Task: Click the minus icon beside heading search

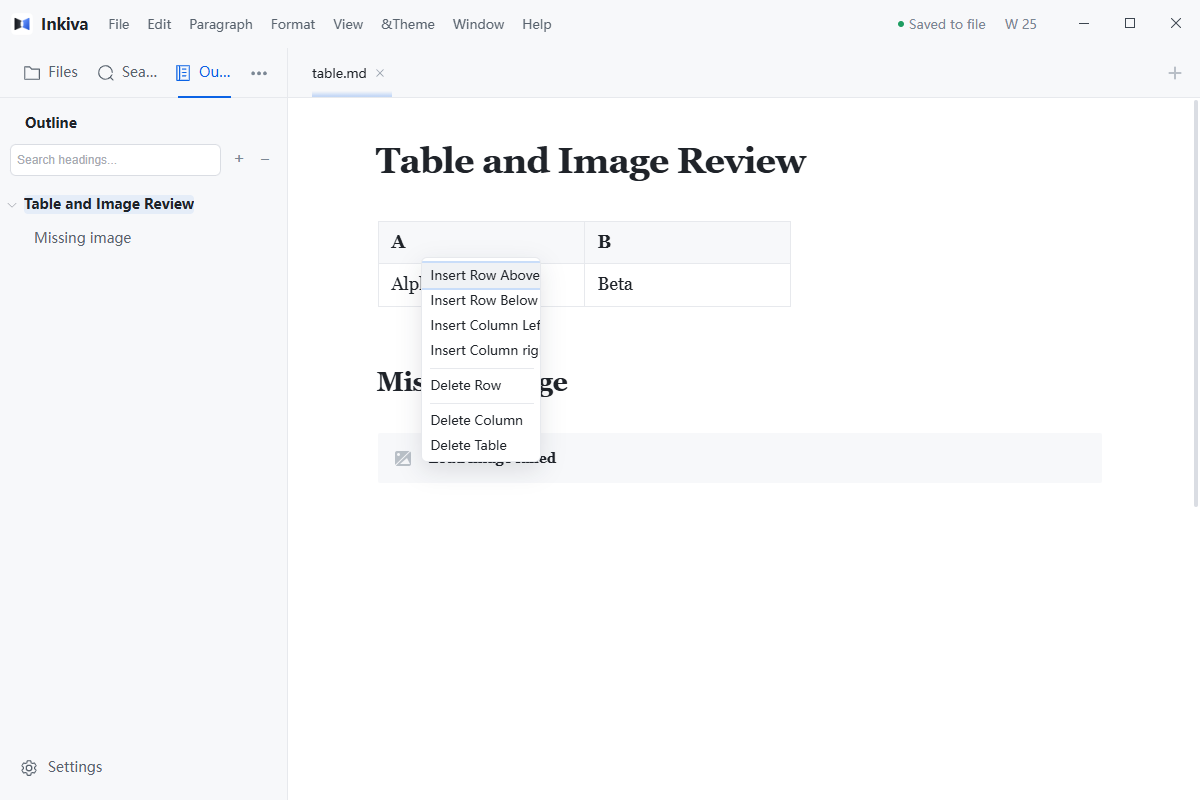Action: point(265,159)
